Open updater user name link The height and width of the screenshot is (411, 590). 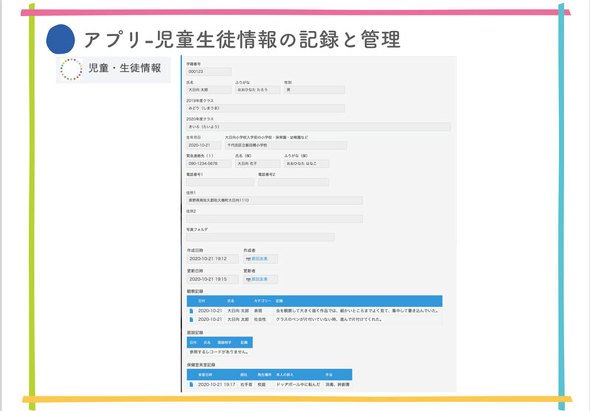point(260,279)
